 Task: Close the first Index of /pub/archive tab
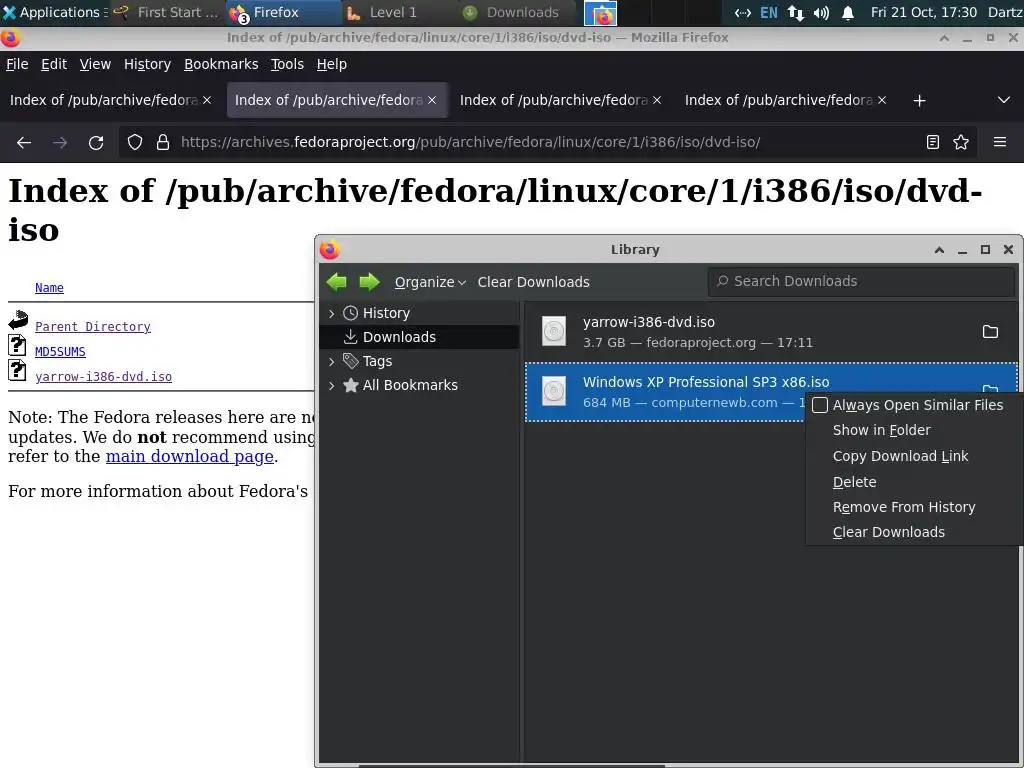[207, 100]
